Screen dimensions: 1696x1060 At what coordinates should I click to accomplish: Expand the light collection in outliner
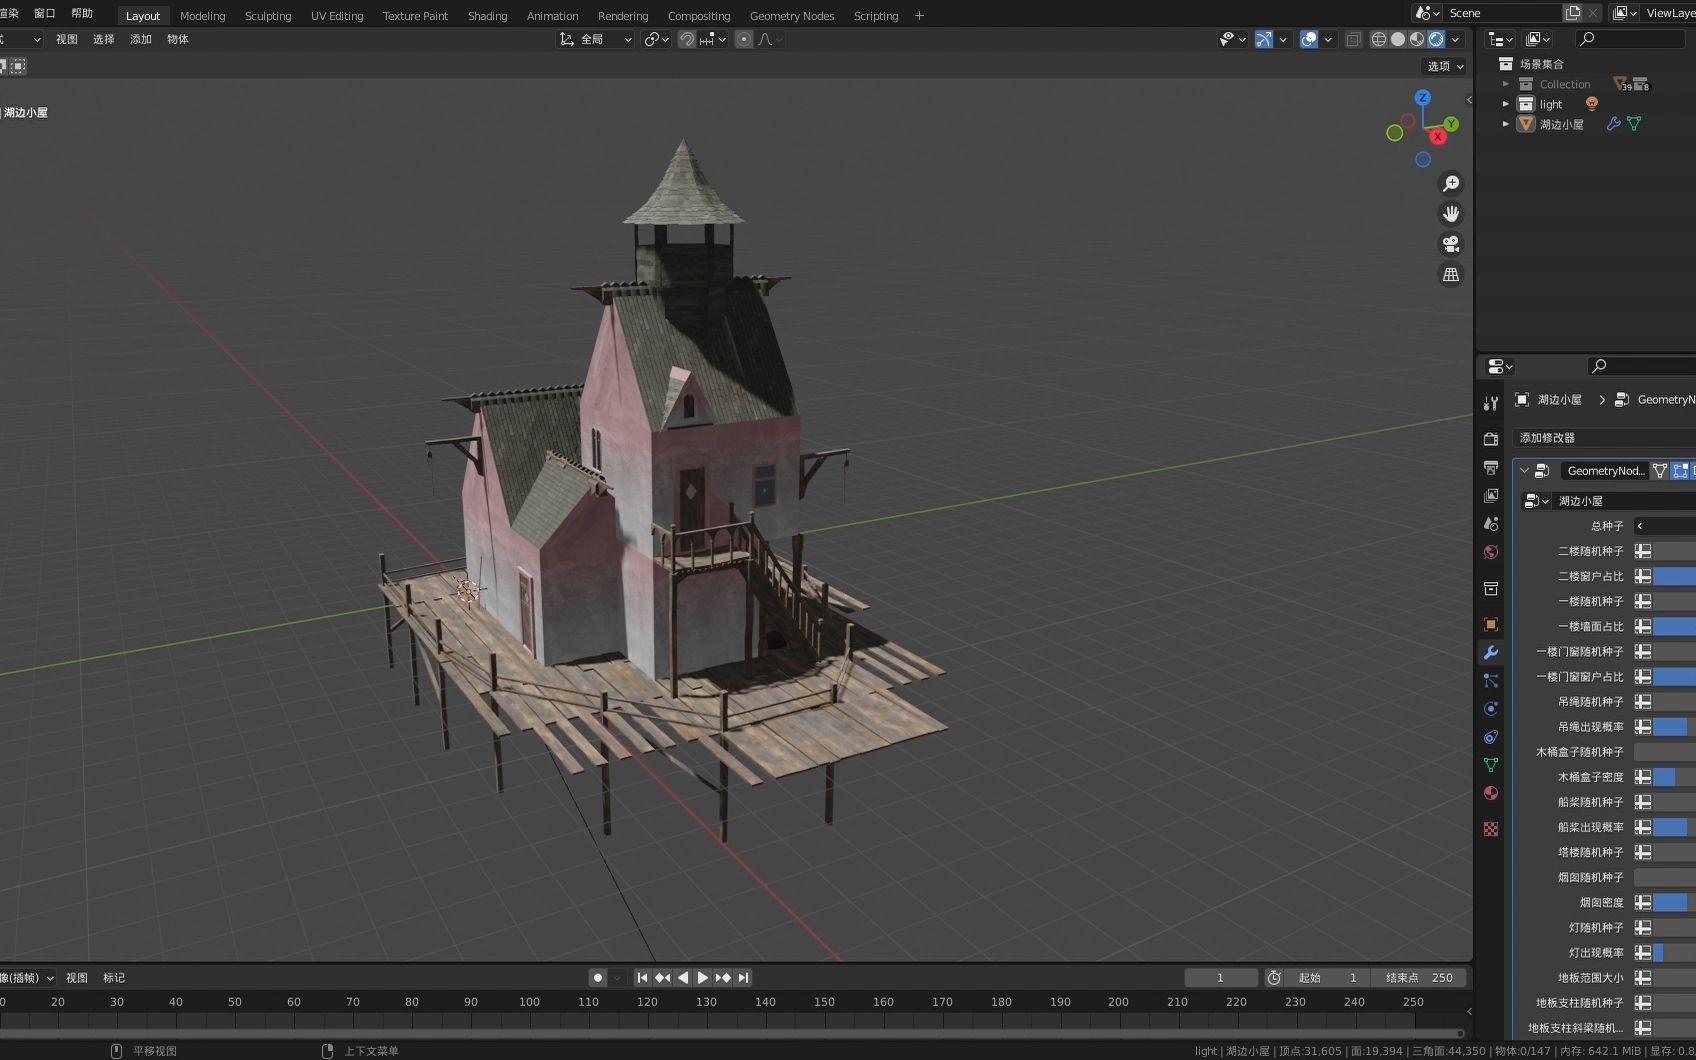point(1506,104)
